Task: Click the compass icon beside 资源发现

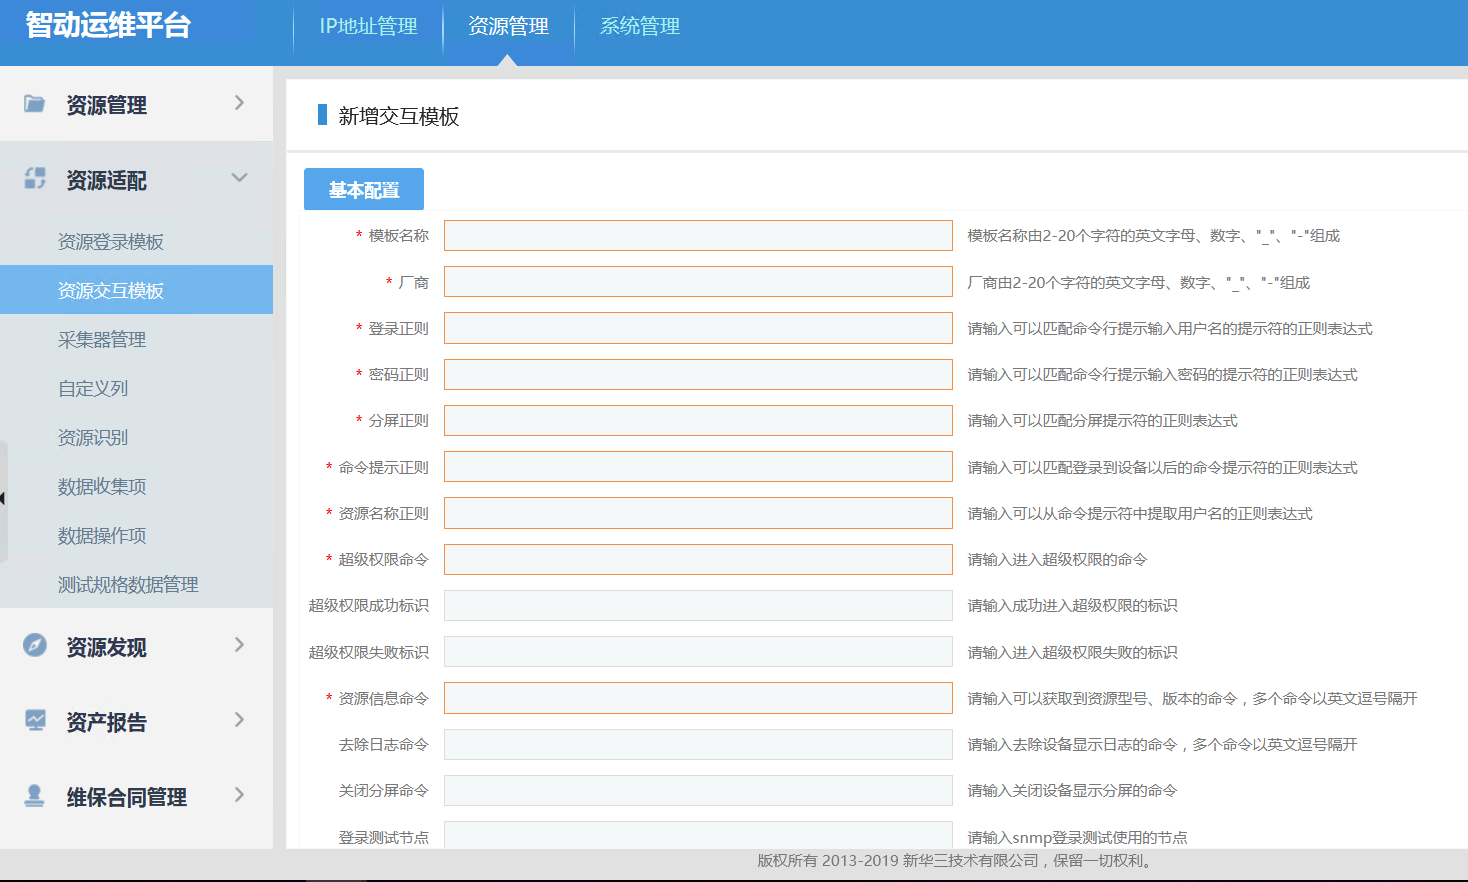Action: [x=35, y=646]
